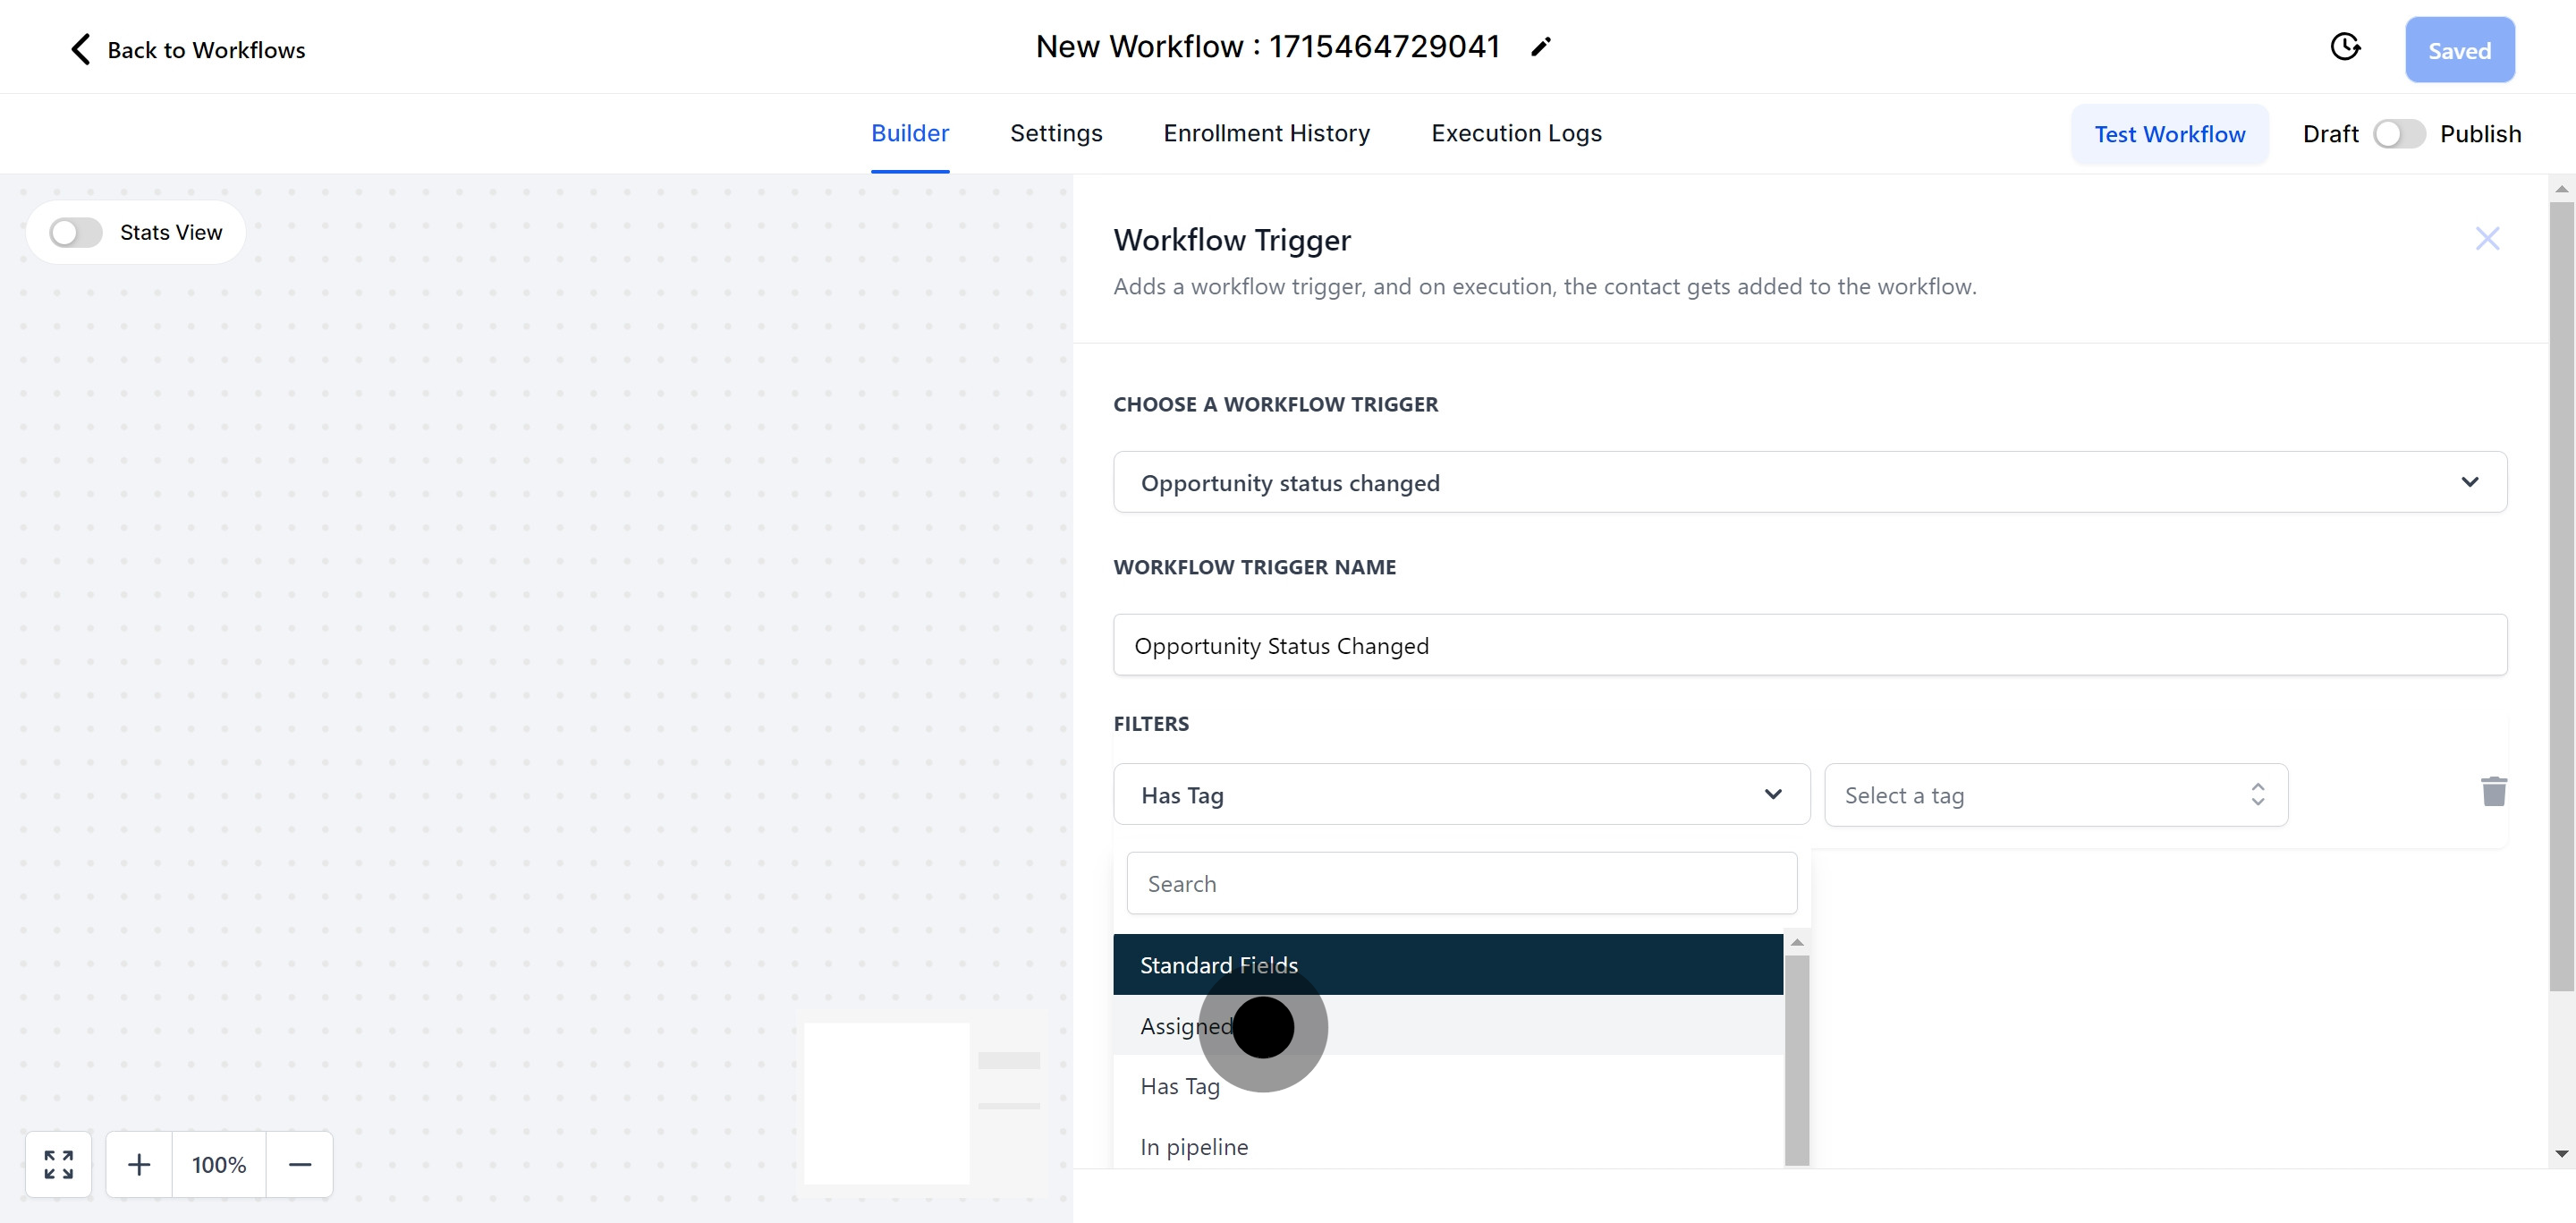Viewport: 2576px width, 1223px height.
Task: Click the Test Workflow button
Action: [2169, 134]
